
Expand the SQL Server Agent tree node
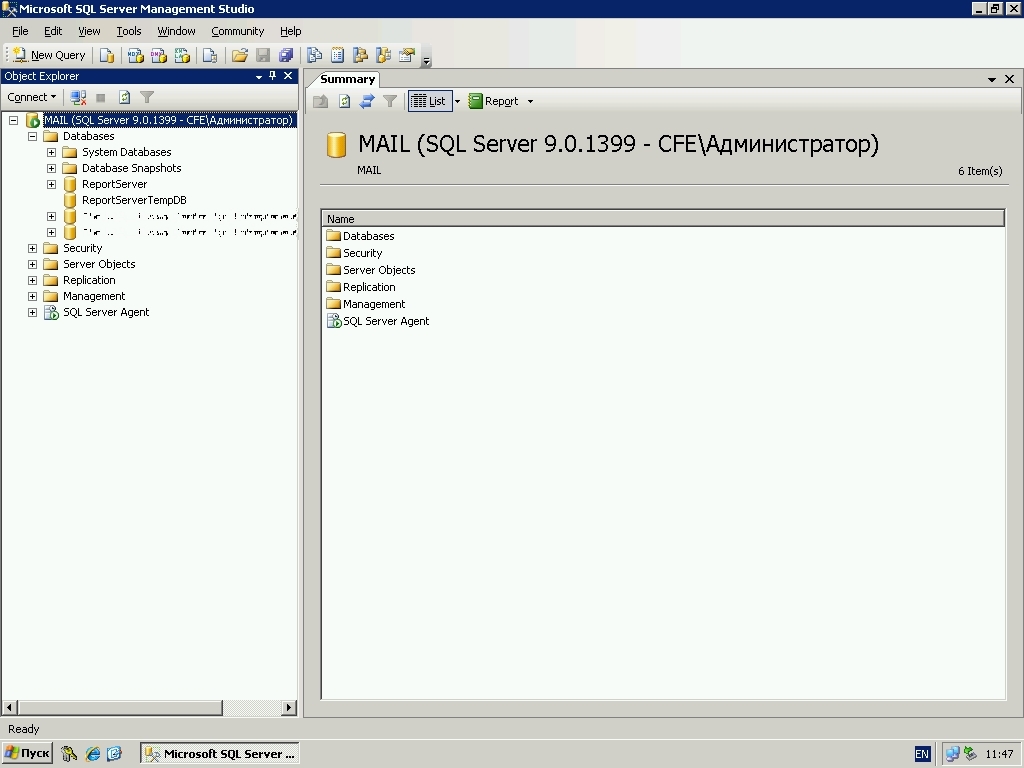32,312
